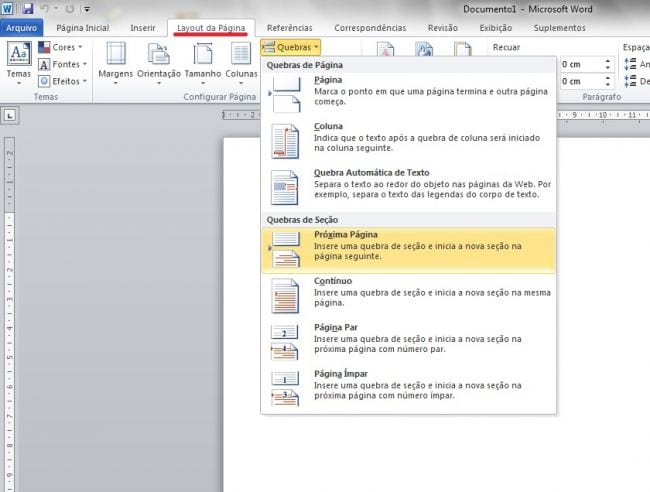Open the Temas gallery button
This screenshot has width=650, height=492.
pyautogui.click(x=19, y=63)
